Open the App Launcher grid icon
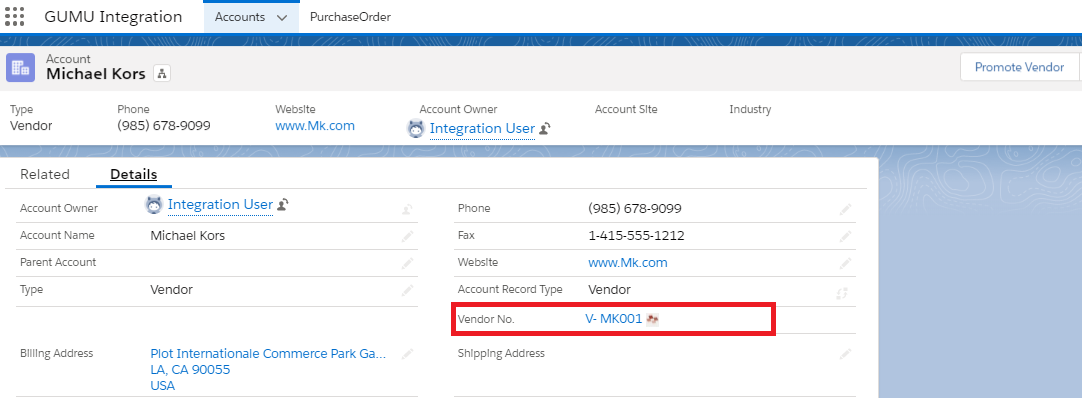This screenshot has height=403, width=1082. pos(14,16)
